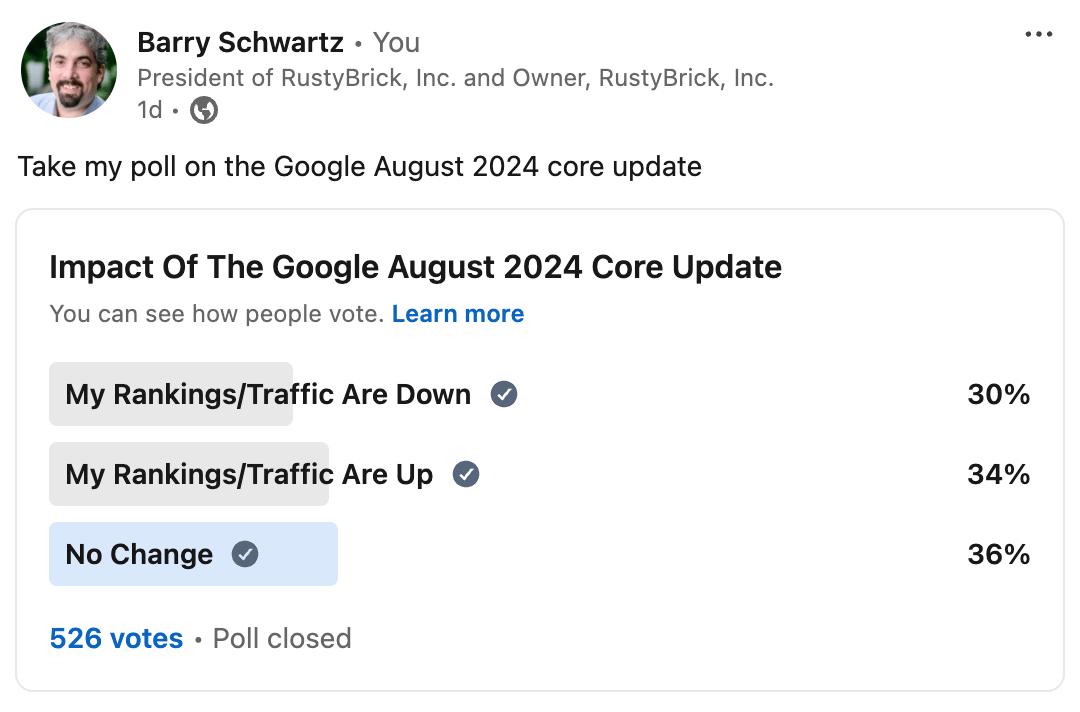
Task: Open the three-dot post options menu
Action: pos(1039,35)
